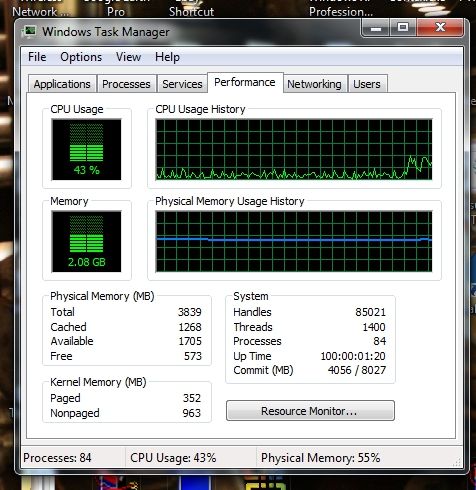
Task: Click the Up Time label
Action: (252, 356)
